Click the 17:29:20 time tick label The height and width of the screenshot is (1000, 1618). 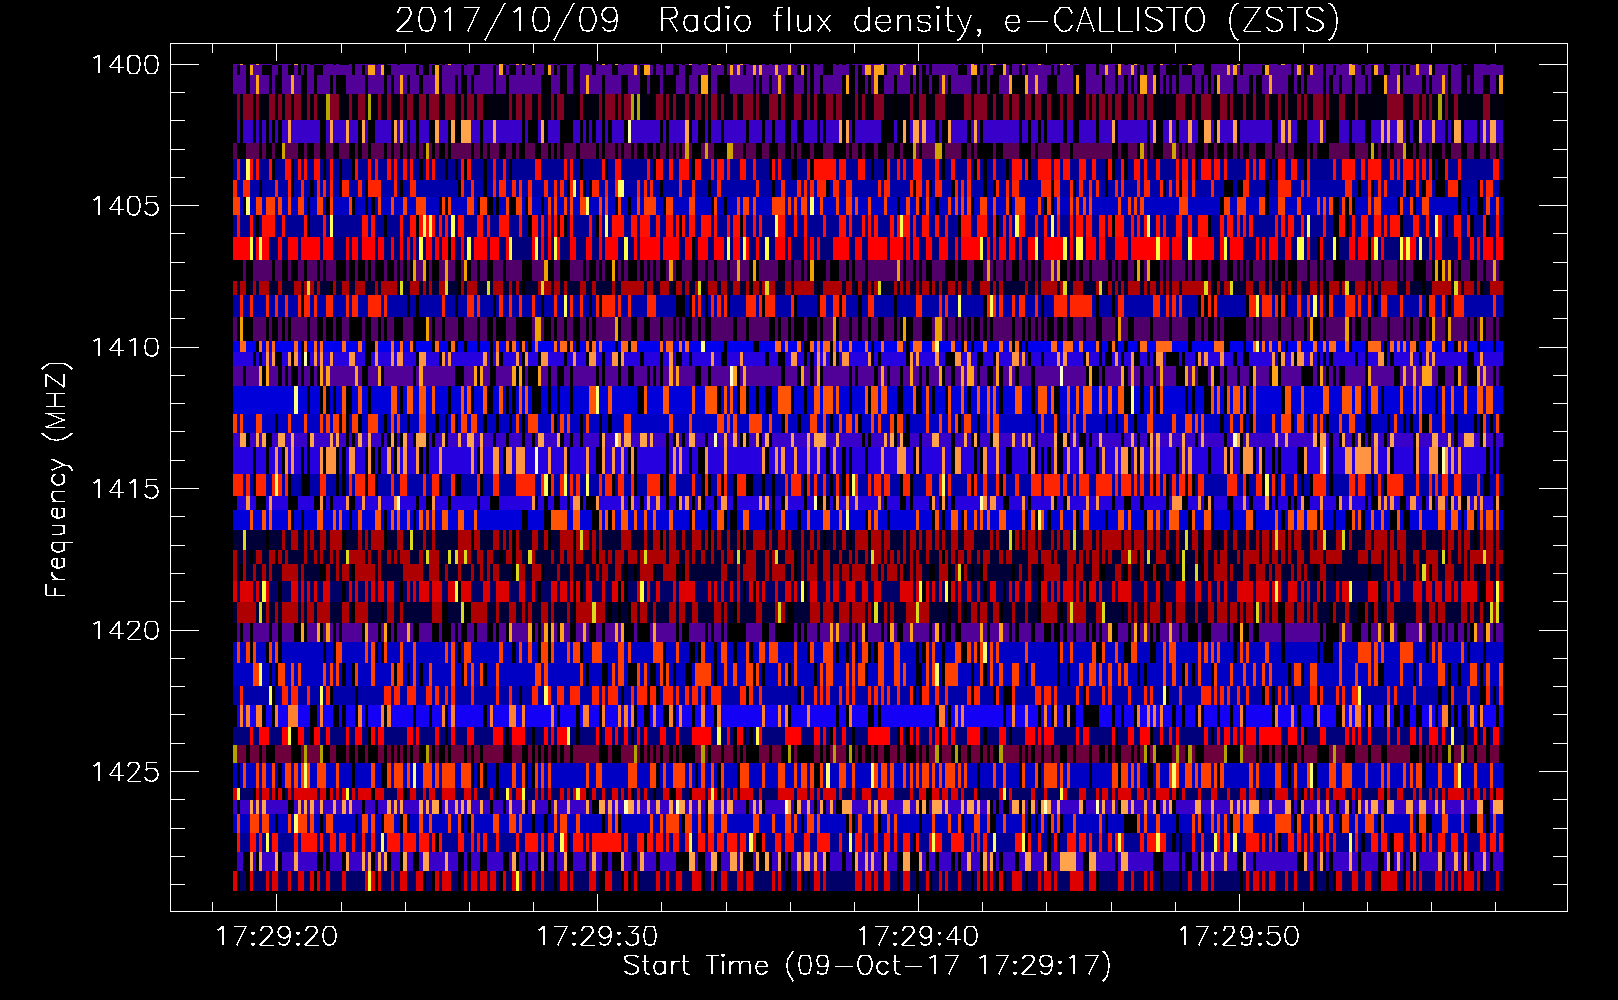pyautogui.click(x=277, y=936)
